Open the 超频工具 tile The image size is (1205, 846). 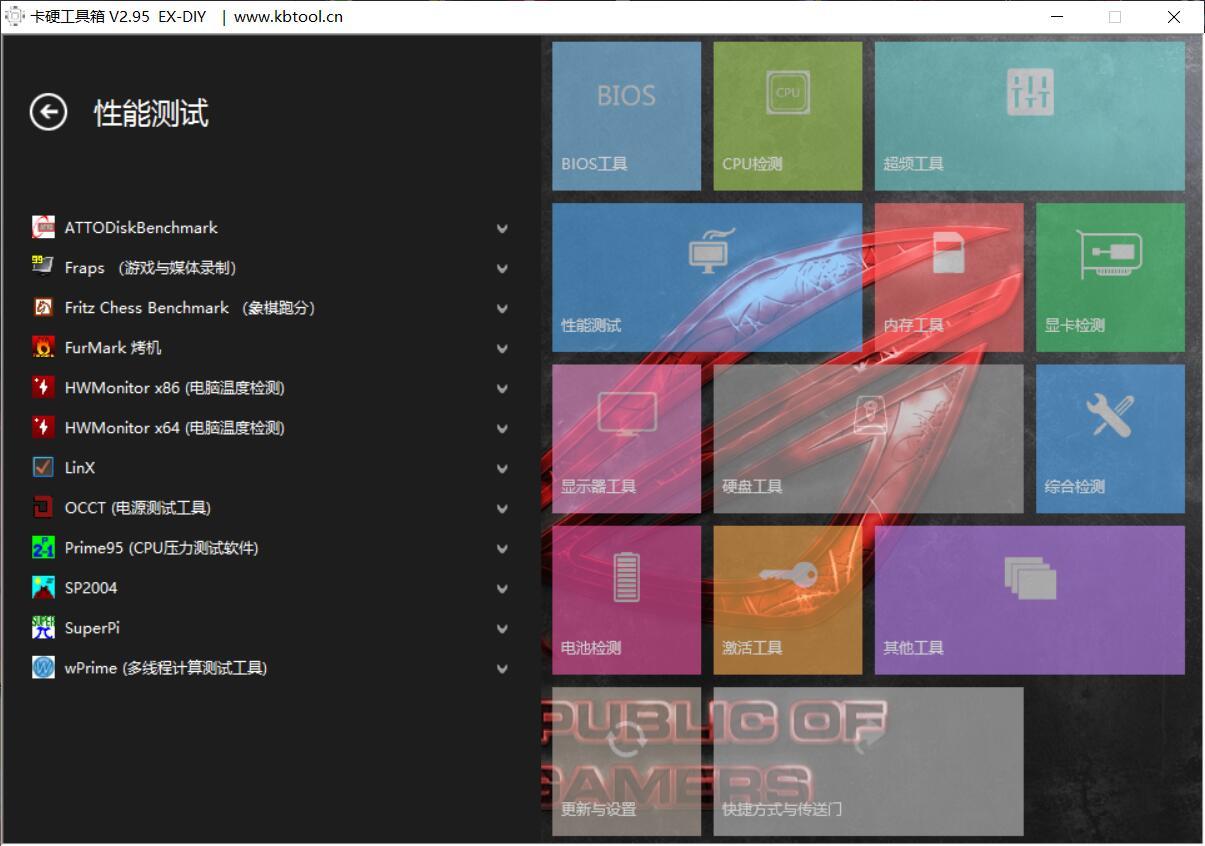coord(1030,116)
